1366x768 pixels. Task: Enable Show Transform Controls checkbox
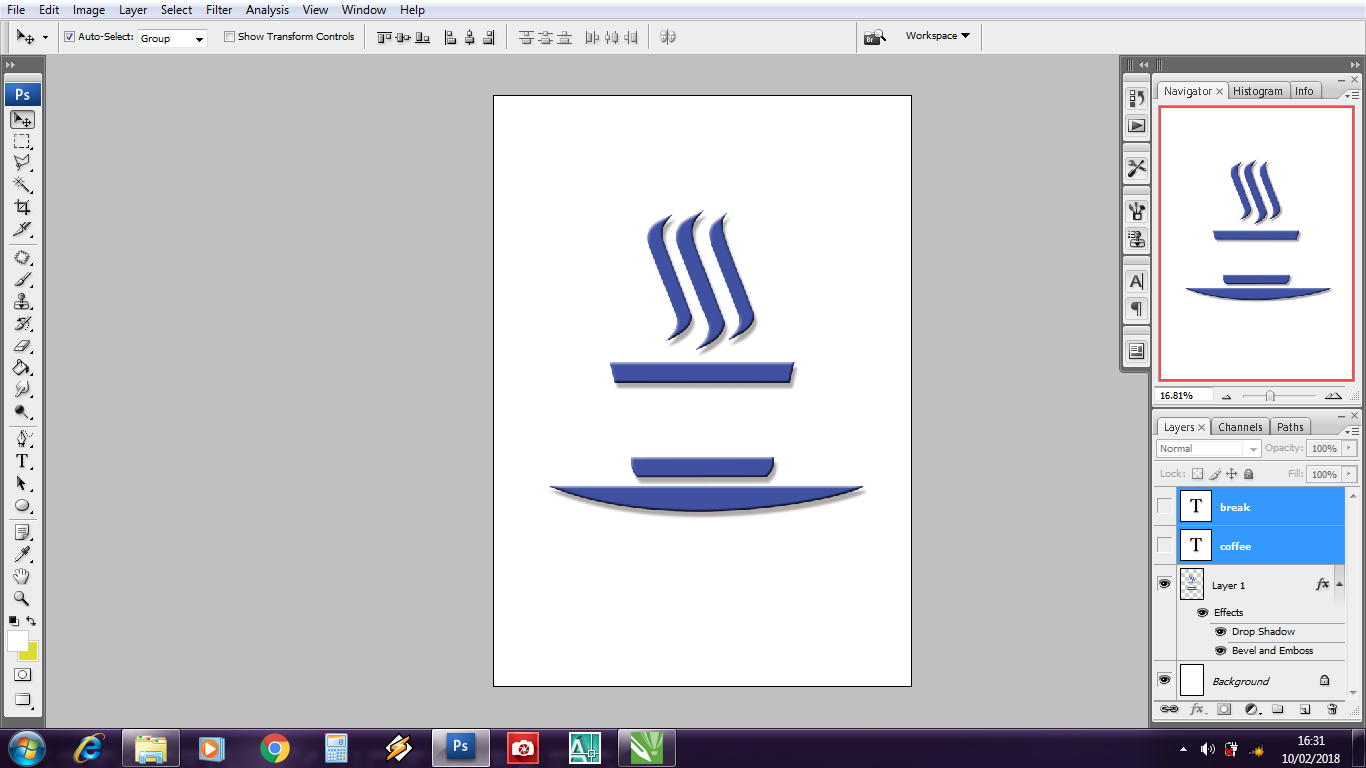click(x=229, y=37)
